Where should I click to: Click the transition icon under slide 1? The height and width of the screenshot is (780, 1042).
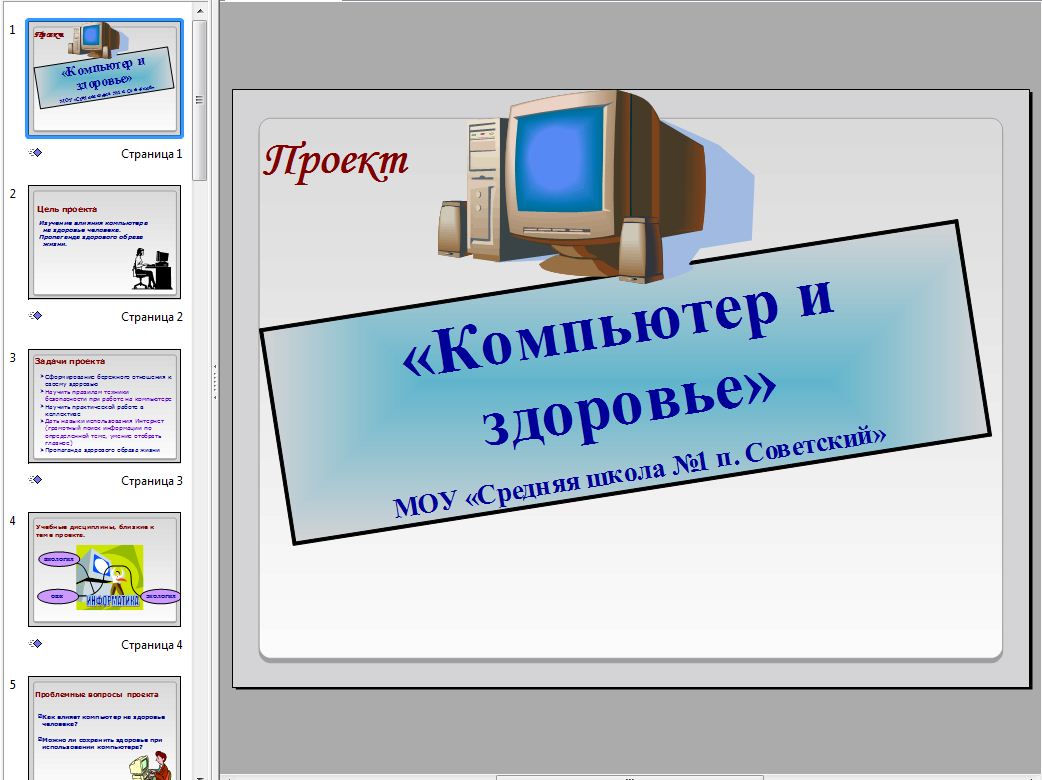(36, 153)
